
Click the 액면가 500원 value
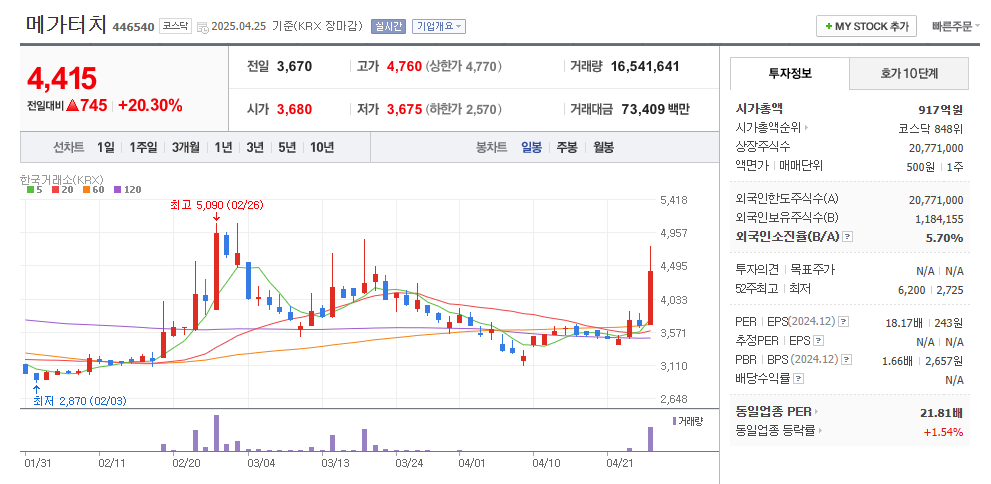point(918,167)
